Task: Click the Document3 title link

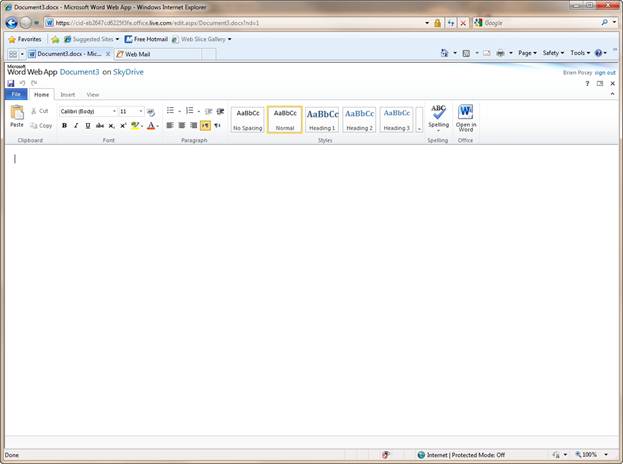Action: tap(79, 72)
